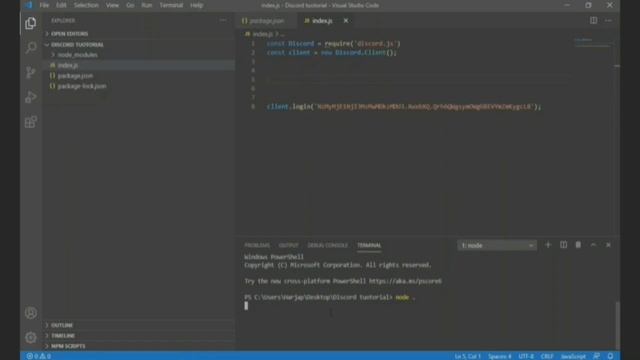Select the Terminal panel tab
Image resolution: width=640 pixels, height=360 pixels.
click(369, 245)
